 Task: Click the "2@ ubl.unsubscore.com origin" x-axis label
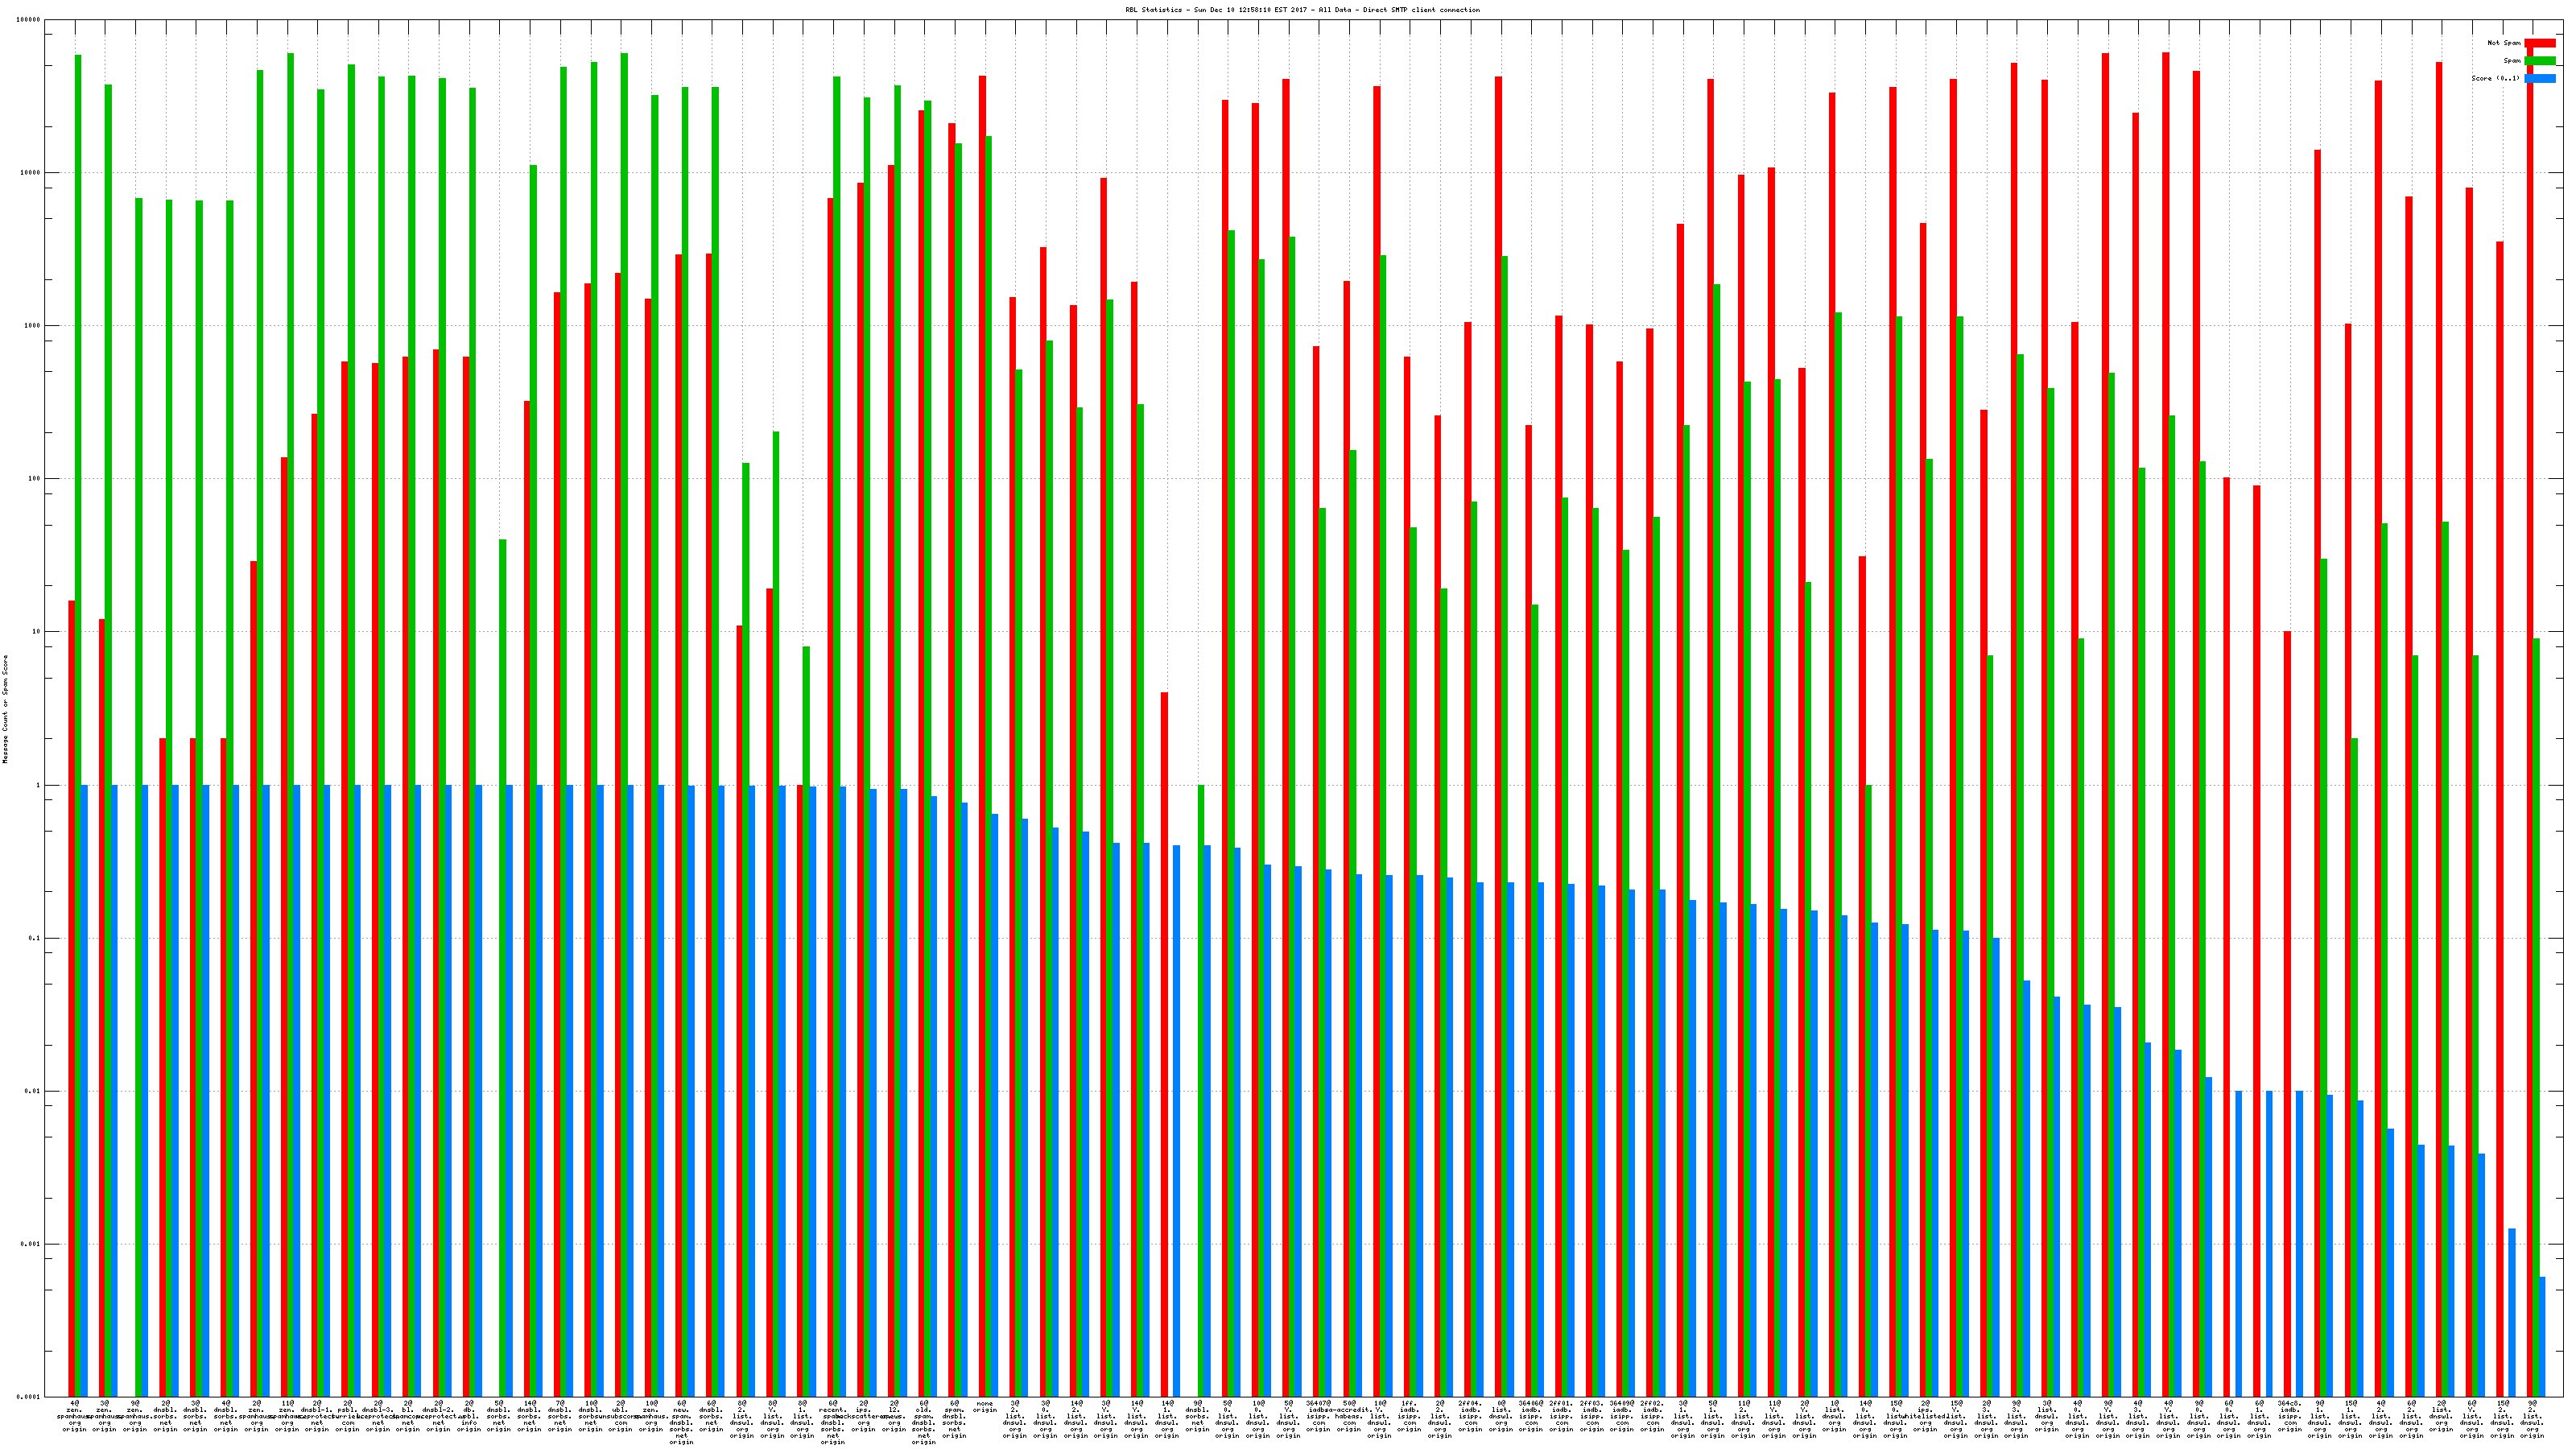(620, 1415)
